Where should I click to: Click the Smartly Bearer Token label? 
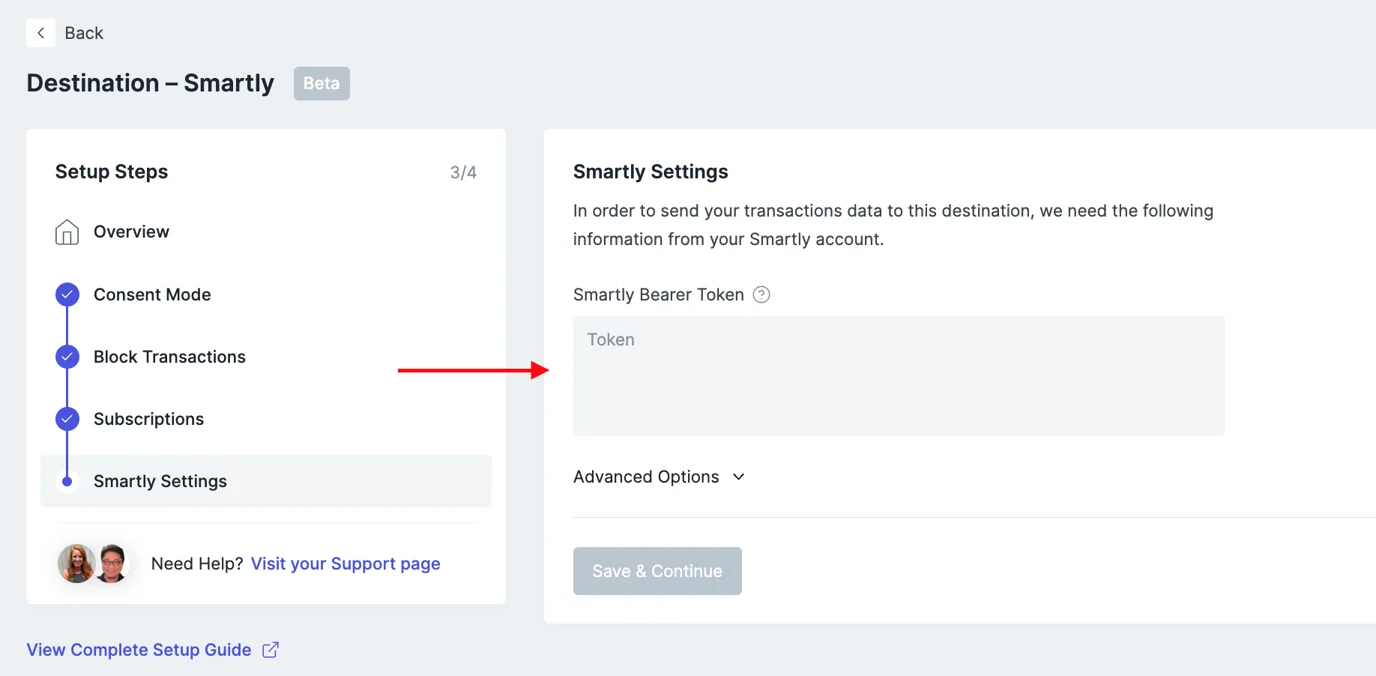(658, 295)
